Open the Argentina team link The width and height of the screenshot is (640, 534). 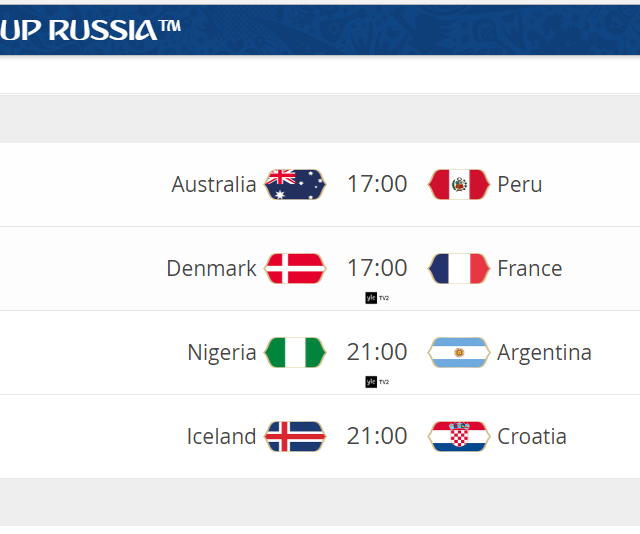544,352
